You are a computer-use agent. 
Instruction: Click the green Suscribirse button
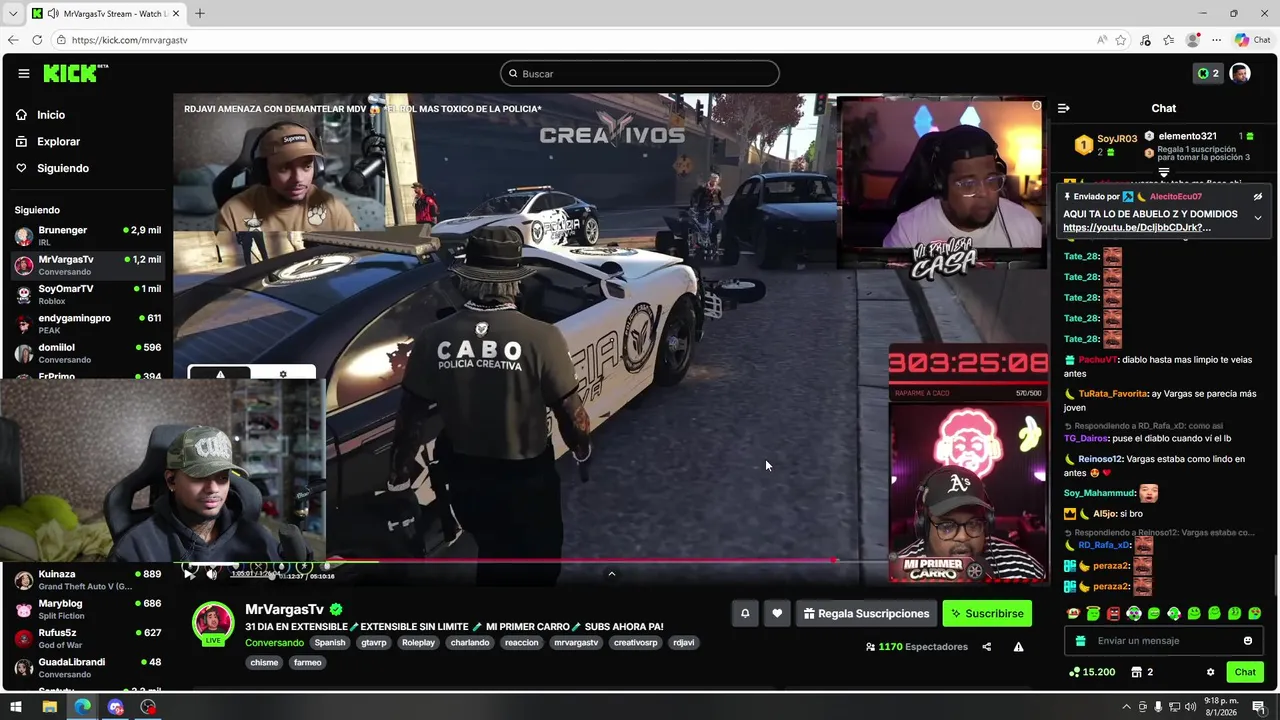pyautogui.click(x=987, y=614)
